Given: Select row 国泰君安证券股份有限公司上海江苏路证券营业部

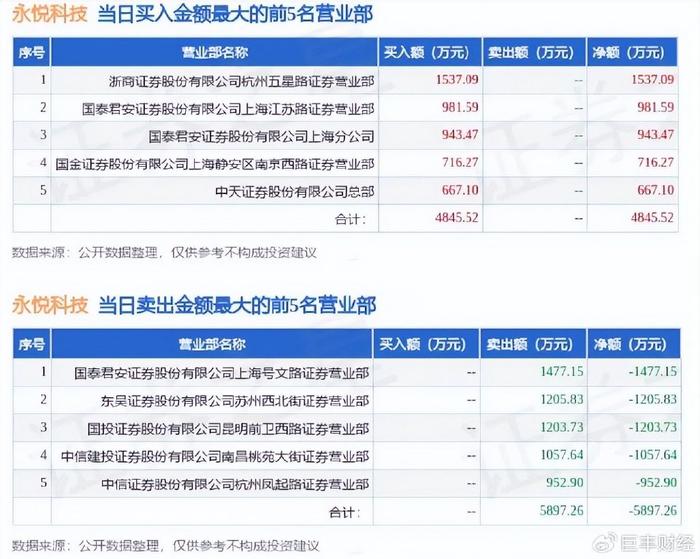Looking at the screenshot, I should (345, 108).
